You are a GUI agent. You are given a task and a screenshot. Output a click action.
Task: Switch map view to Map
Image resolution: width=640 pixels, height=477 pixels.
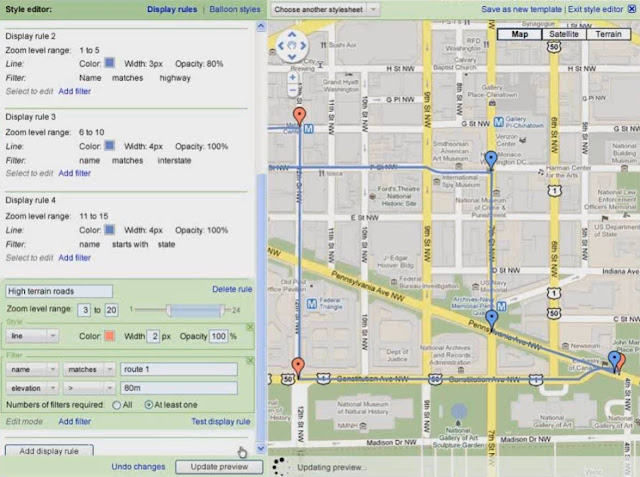click(520, 34)
